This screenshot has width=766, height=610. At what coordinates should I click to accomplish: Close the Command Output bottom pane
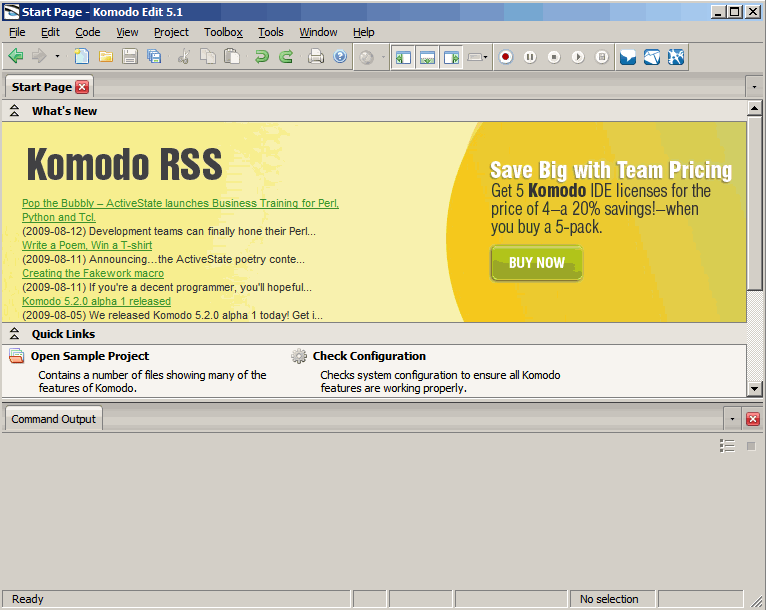[753, 419]
